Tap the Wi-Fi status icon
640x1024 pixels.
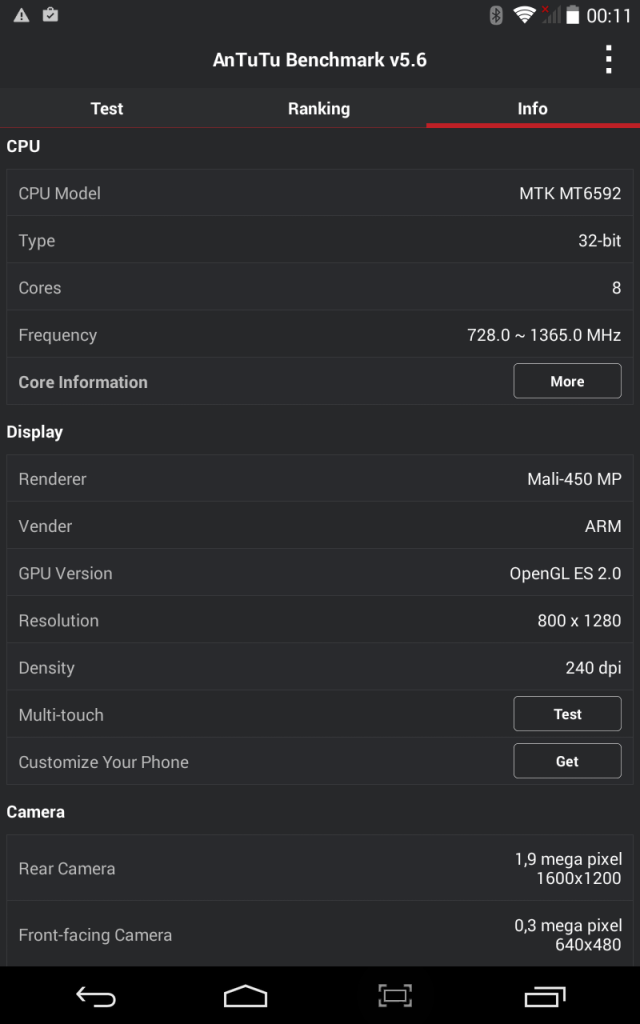[x=524, y=15]
